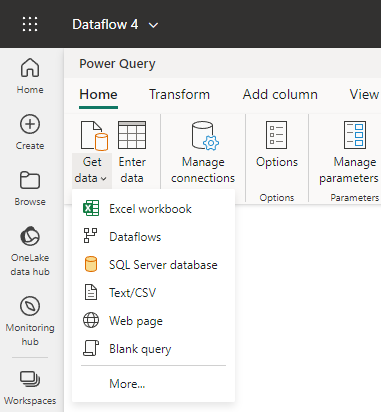The width and height of the screenshot is (381, 412).
Task: Choose Blank query option
Action: pyautogui.click(x=153, y=349)
